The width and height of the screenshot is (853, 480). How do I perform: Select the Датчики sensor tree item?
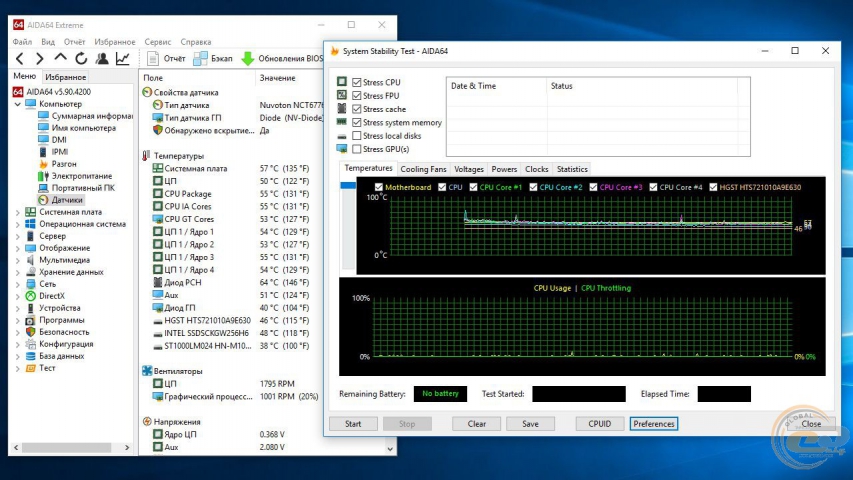(x=61, y=200)
